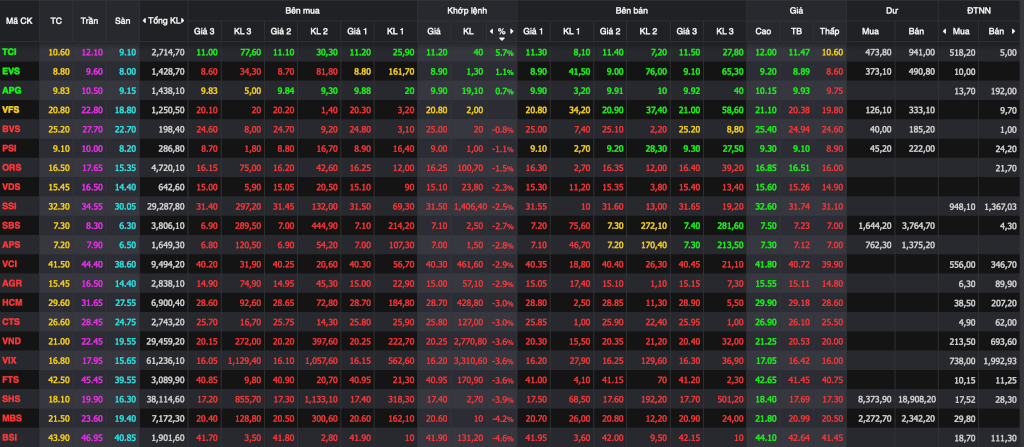Open the BSI ticker symbol
This screenshot has height=447, width=1024.
click(10, 437)
